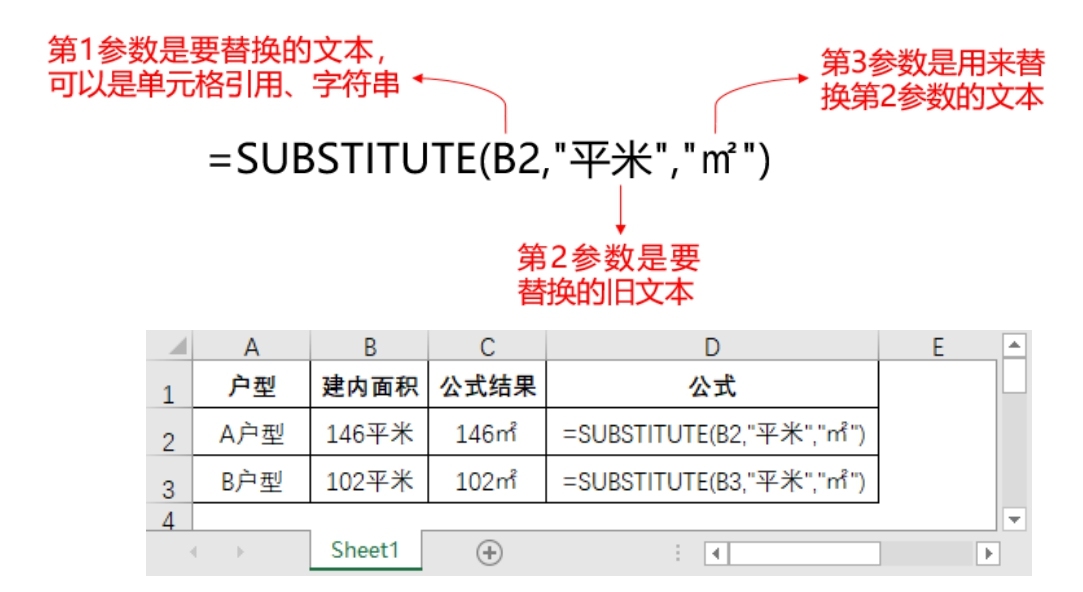Click the horizontal scrollbar right arrow
1083x592 pixels.
[988, 553]
